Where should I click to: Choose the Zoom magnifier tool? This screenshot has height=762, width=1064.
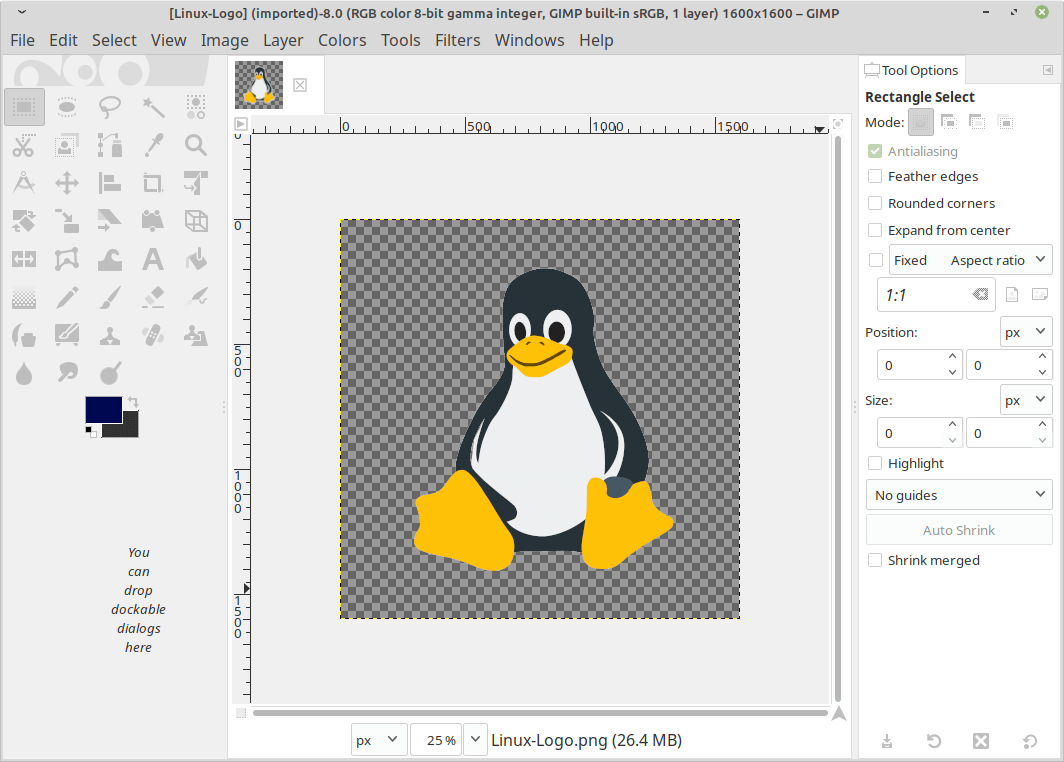coord(196,145)
